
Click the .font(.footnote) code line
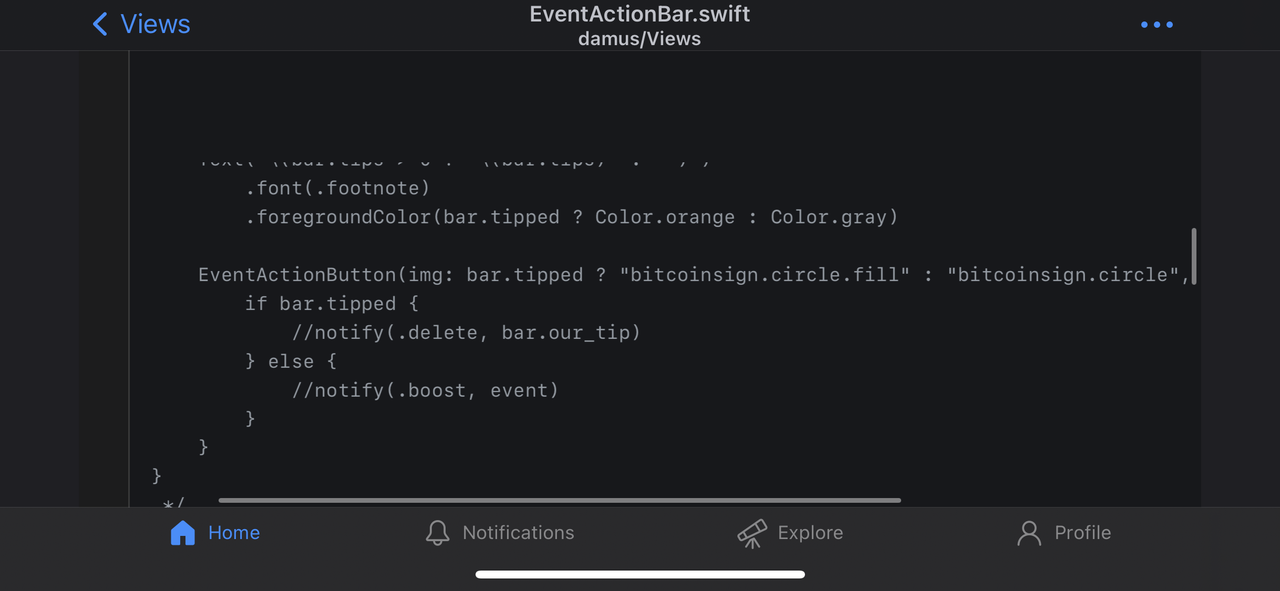(x=337, y=188)
